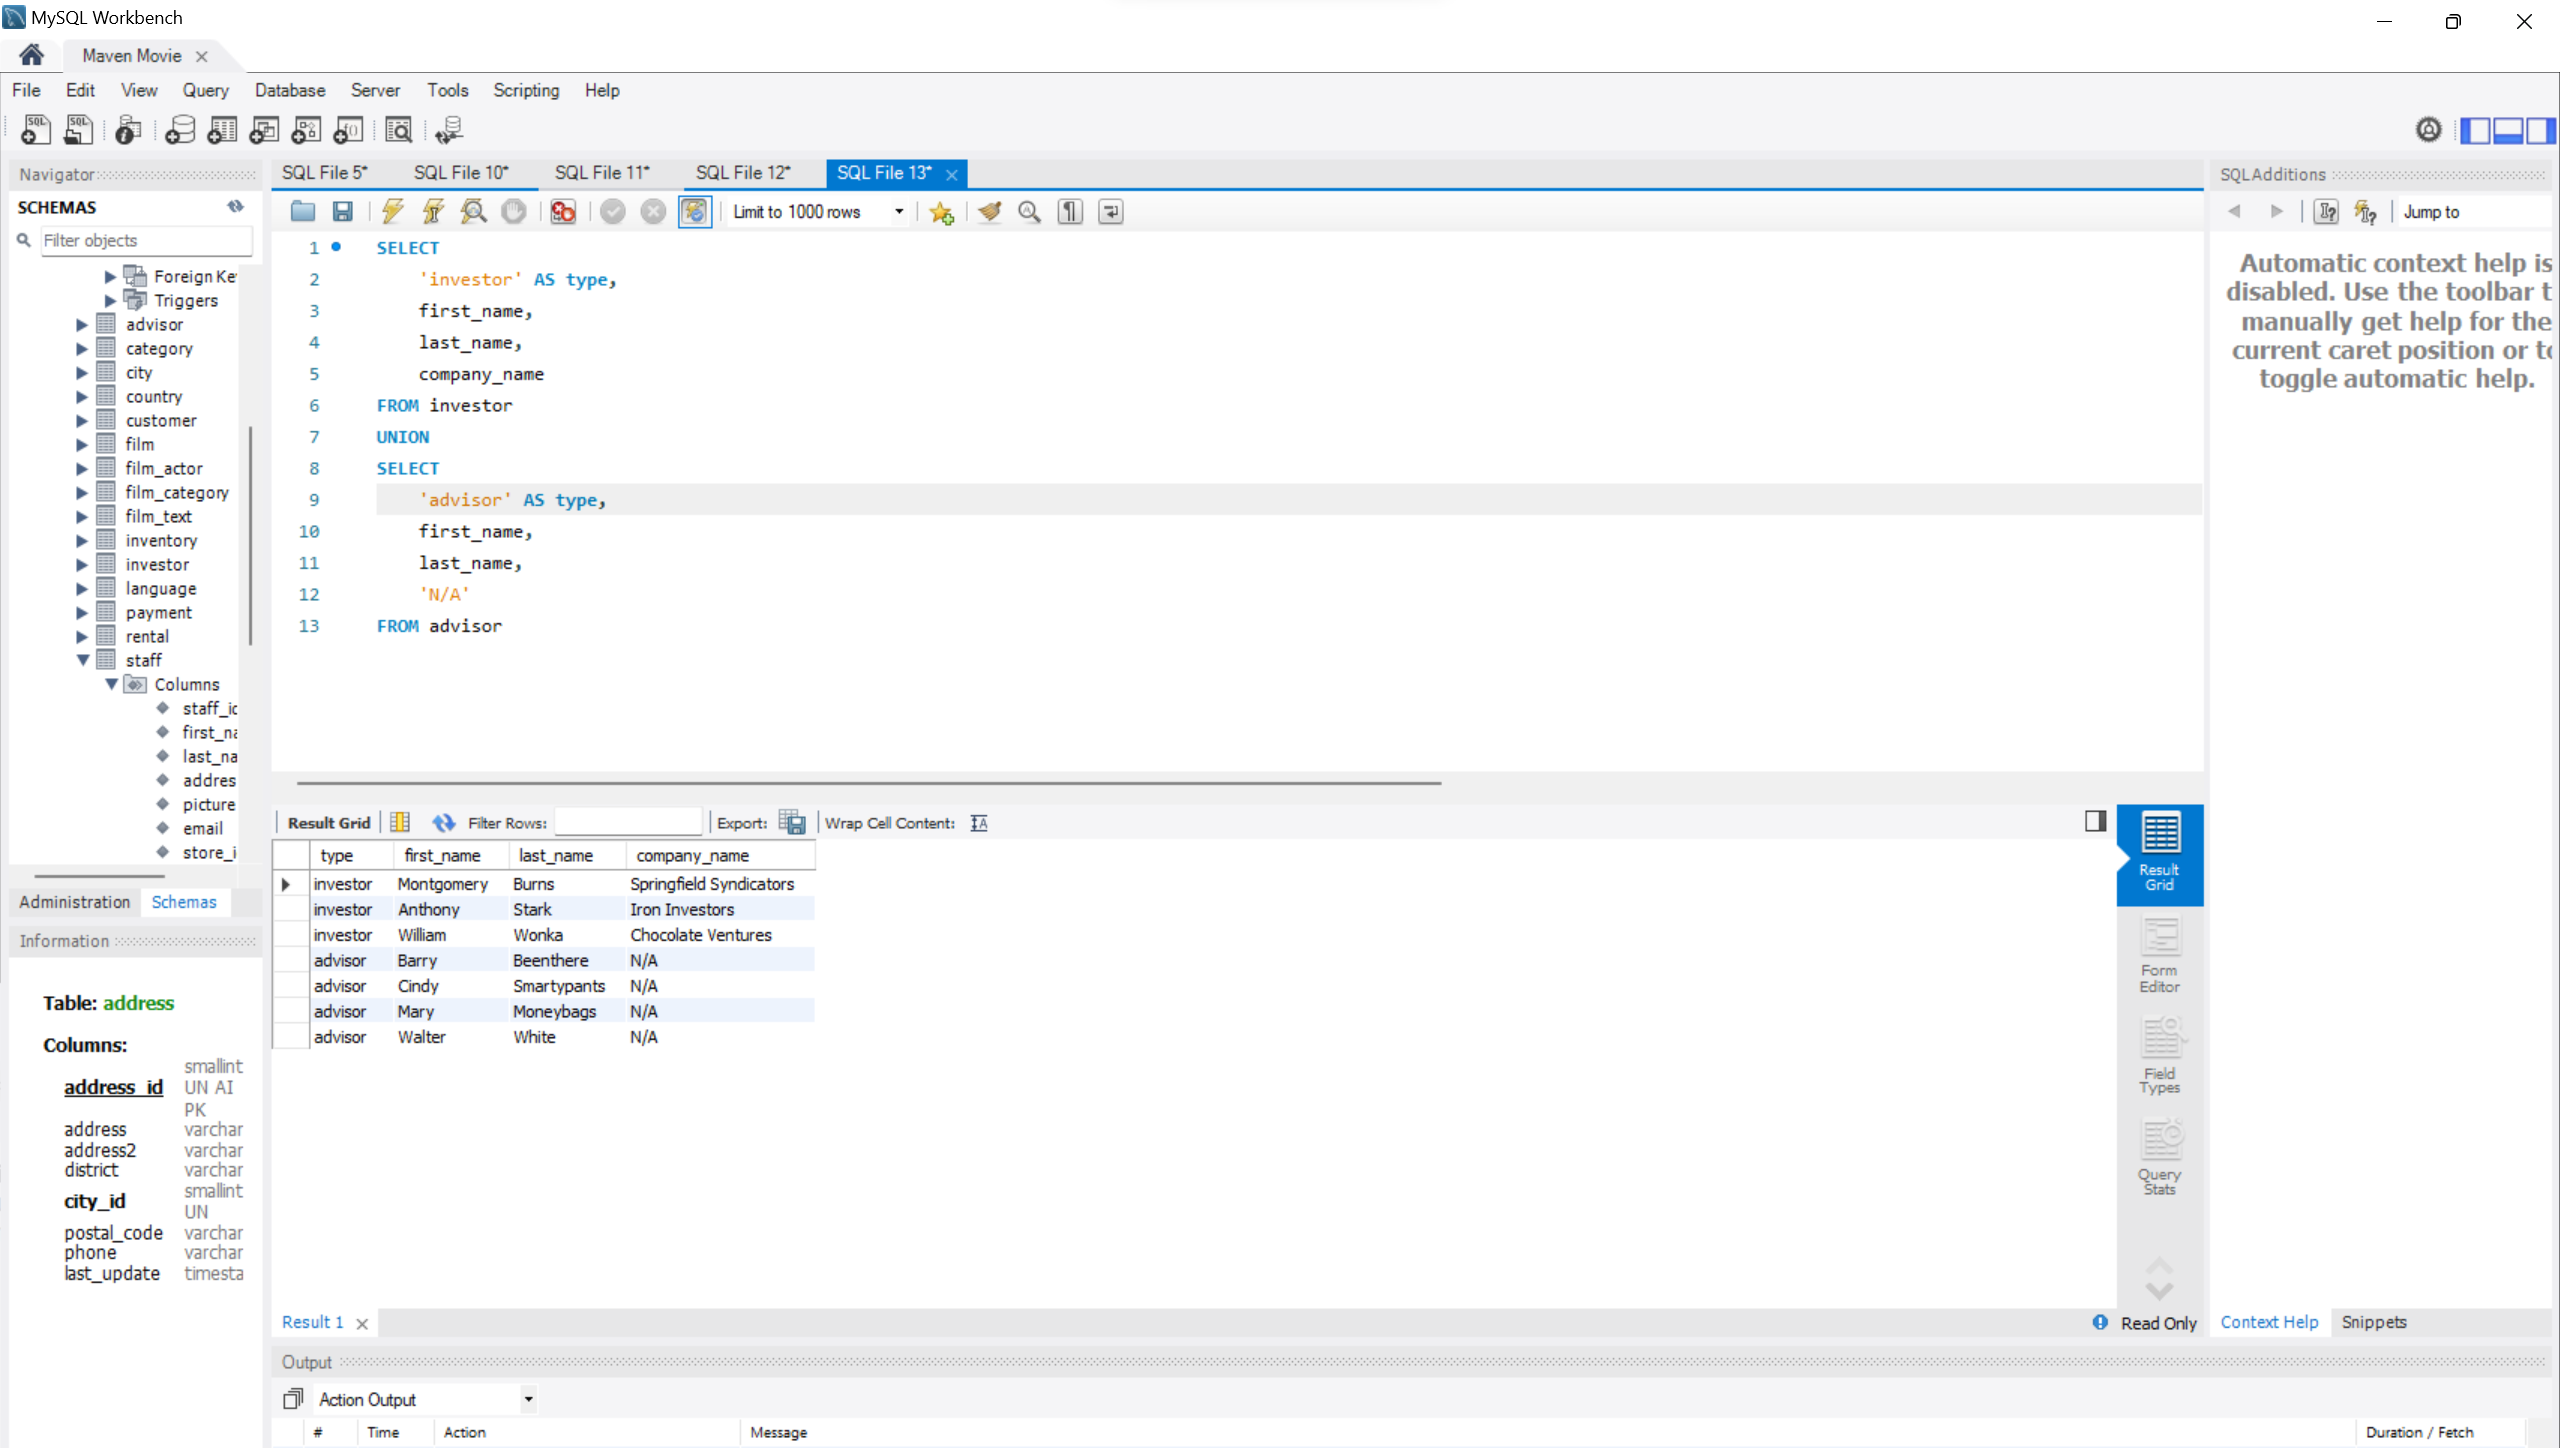This screenshot has width=2560, height=1448.
Task: Open the Snippets tab
Action: 2373,1322
